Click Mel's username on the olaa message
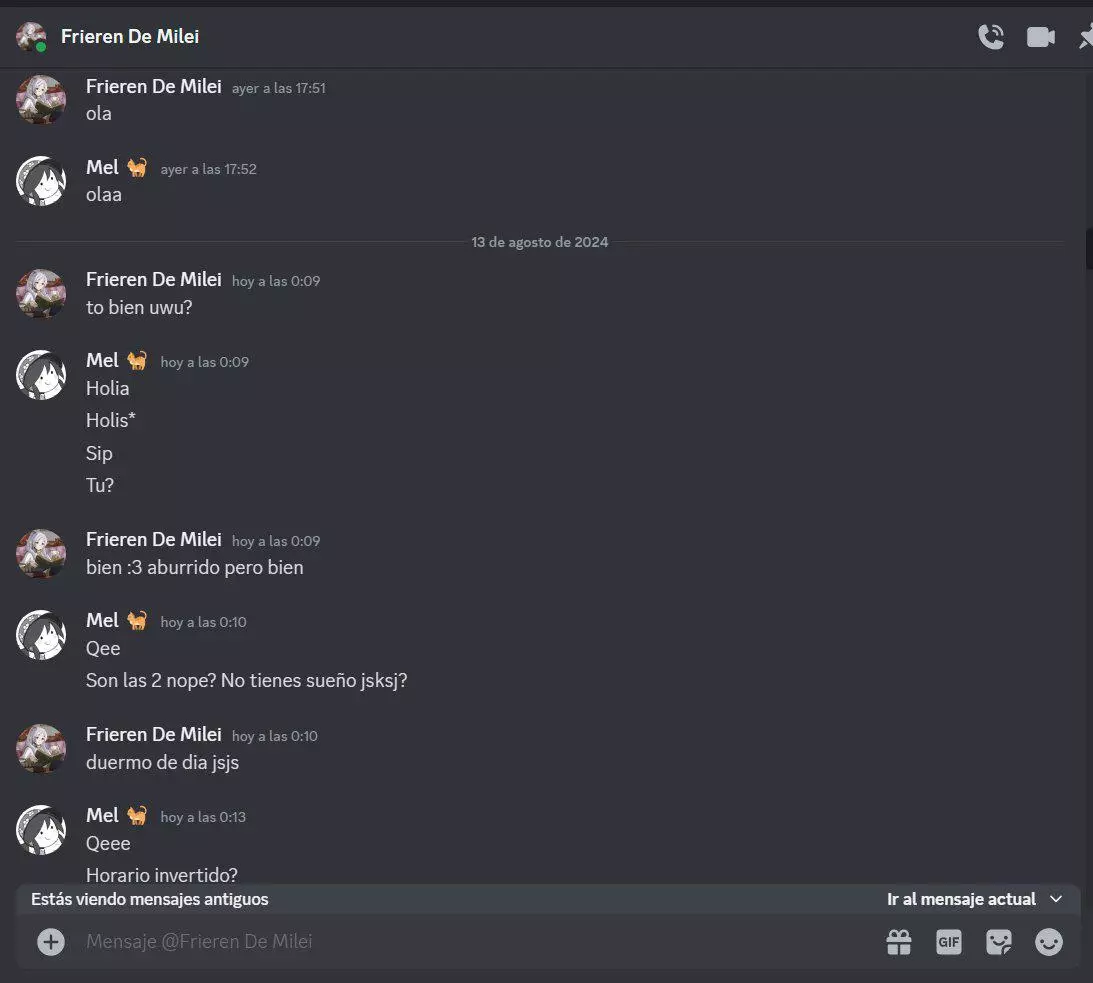 click(x=102, y=167)
